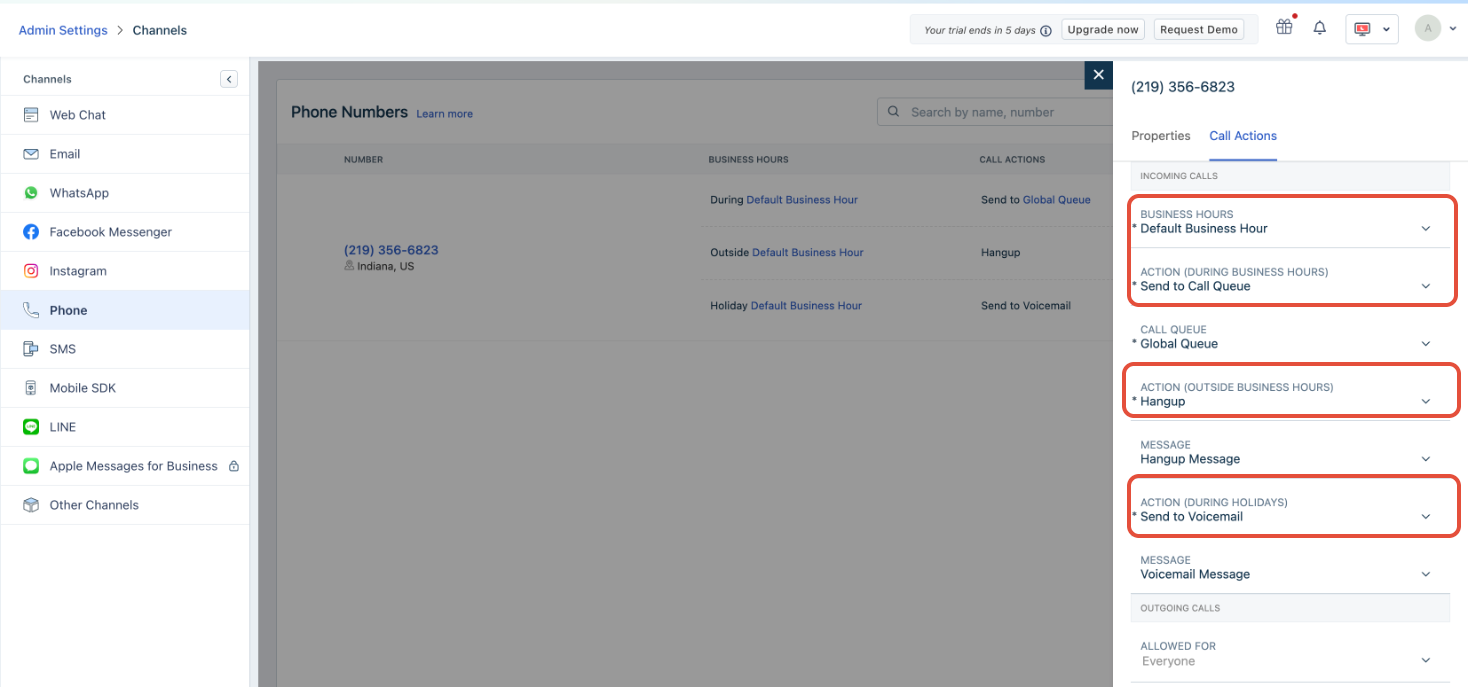This screenshot has height=687, width=1468.
Task: Open the screen status dropdown in header
Action: tap(1371, 29)
